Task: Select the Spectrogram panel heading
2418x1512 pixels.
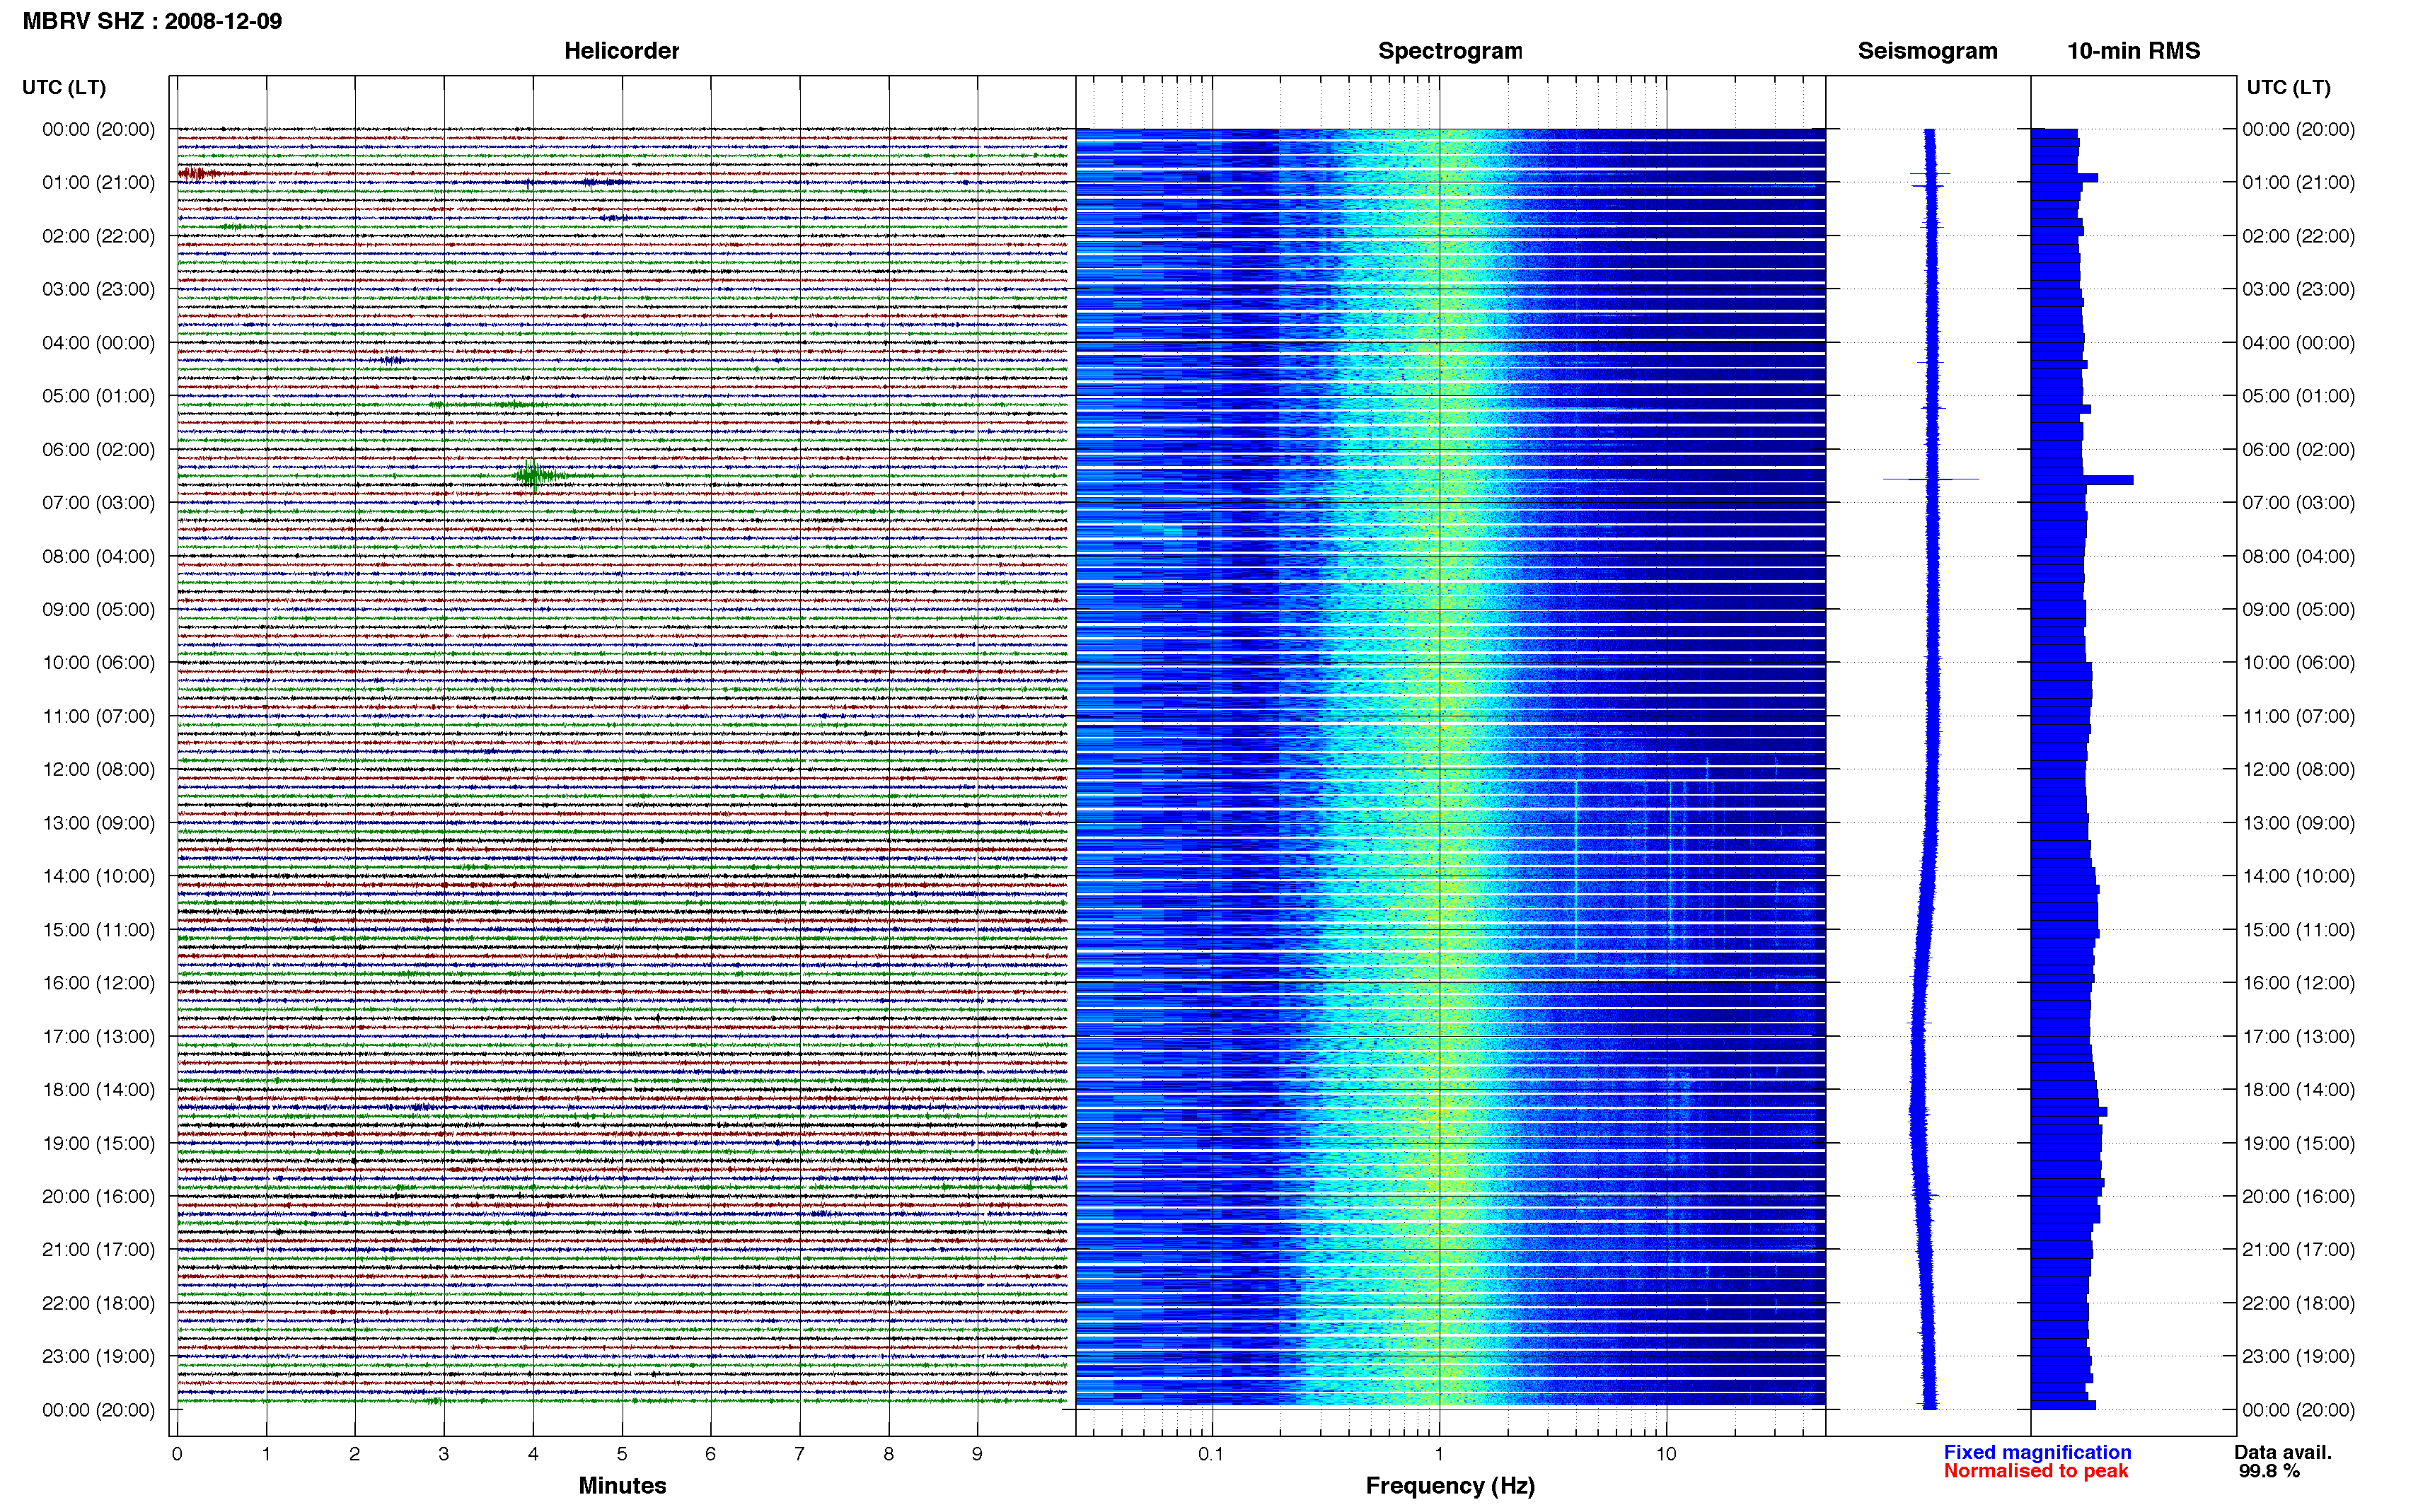Action: point(1449,51)
